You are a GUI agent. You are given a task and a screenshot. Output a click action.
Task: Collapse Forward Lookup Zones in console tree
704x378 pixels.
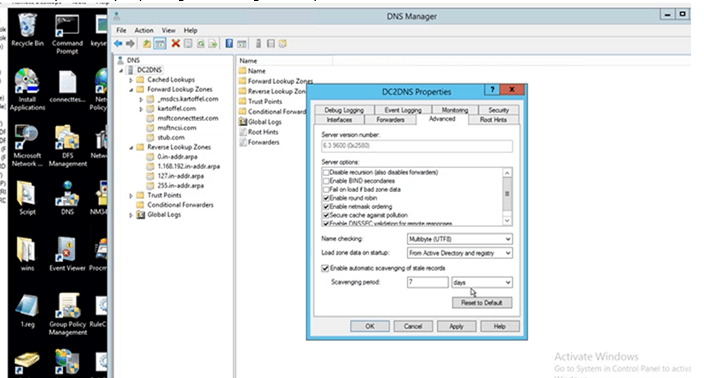pos(131,90)
